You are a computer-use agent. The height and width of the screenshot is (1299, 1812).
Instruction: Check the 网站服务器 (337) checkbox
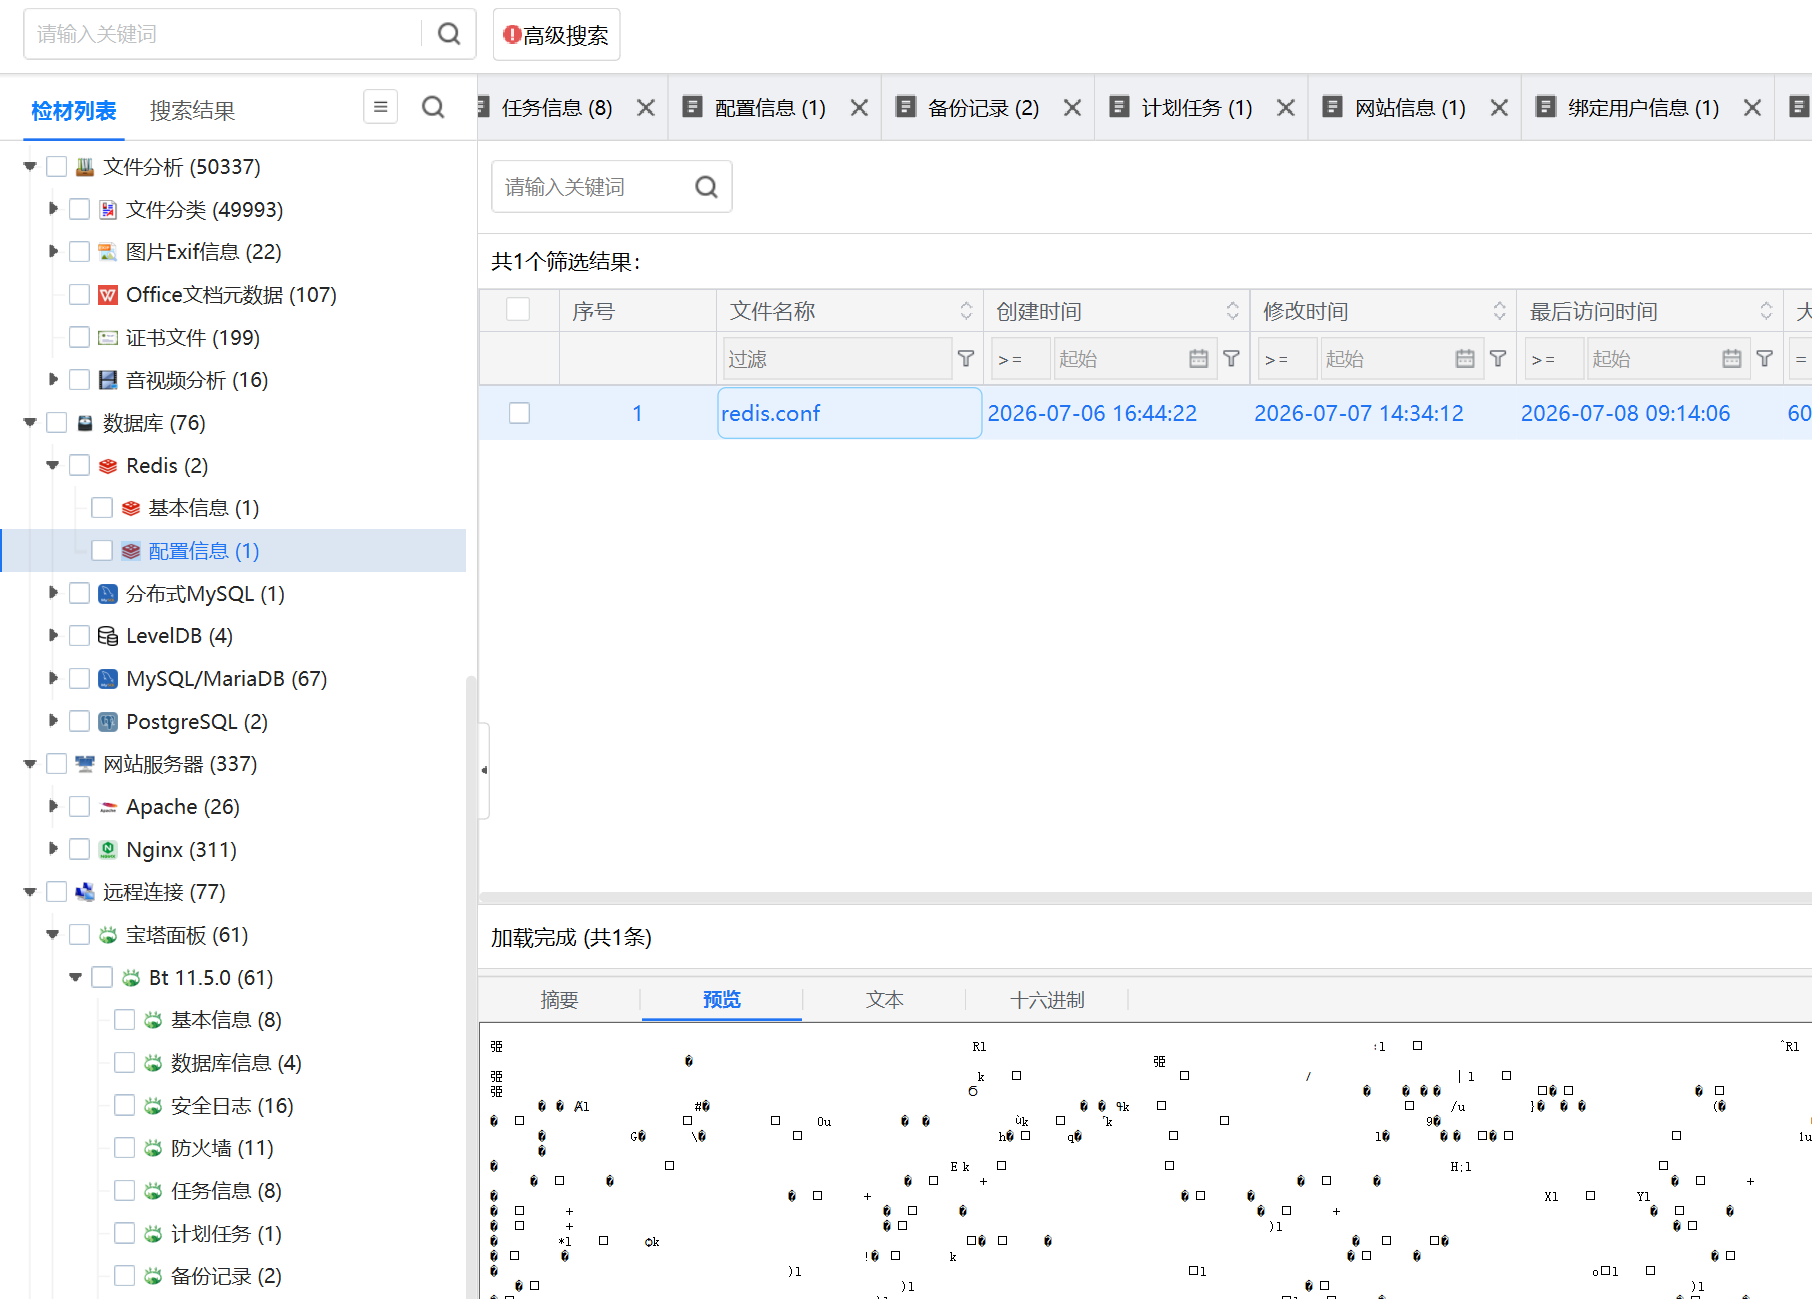point(57,764)
